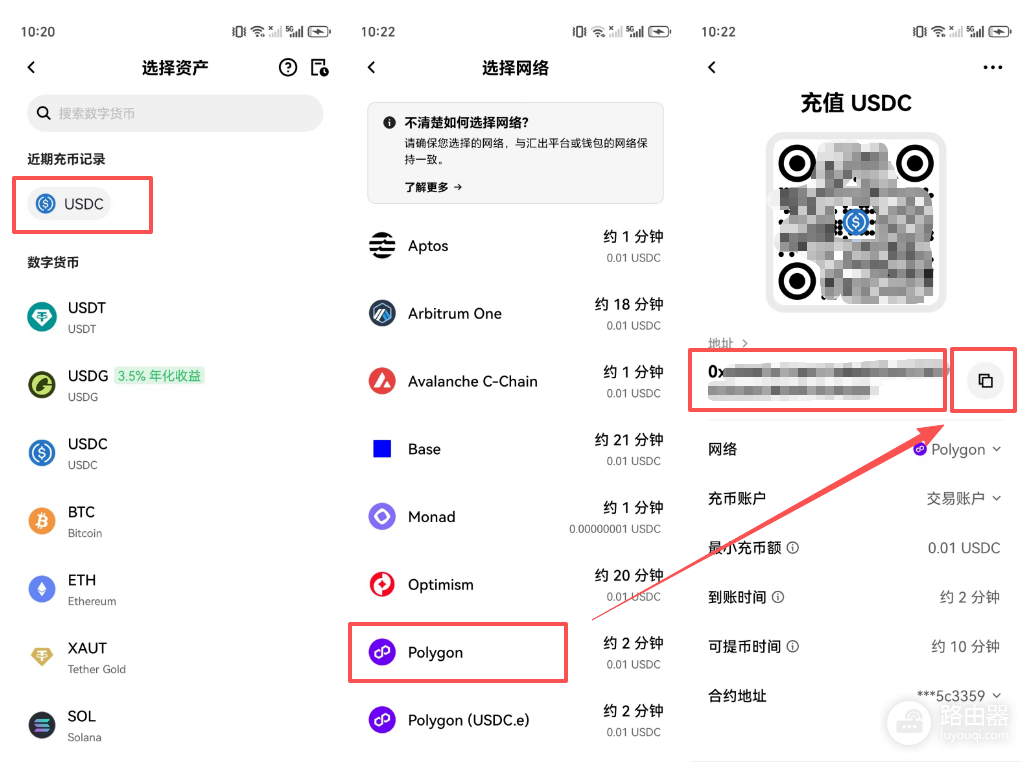Select recent USDC chip under 近期充币记录
Image resolution: width=1027 pixels, height=763 pixels.
69,204
